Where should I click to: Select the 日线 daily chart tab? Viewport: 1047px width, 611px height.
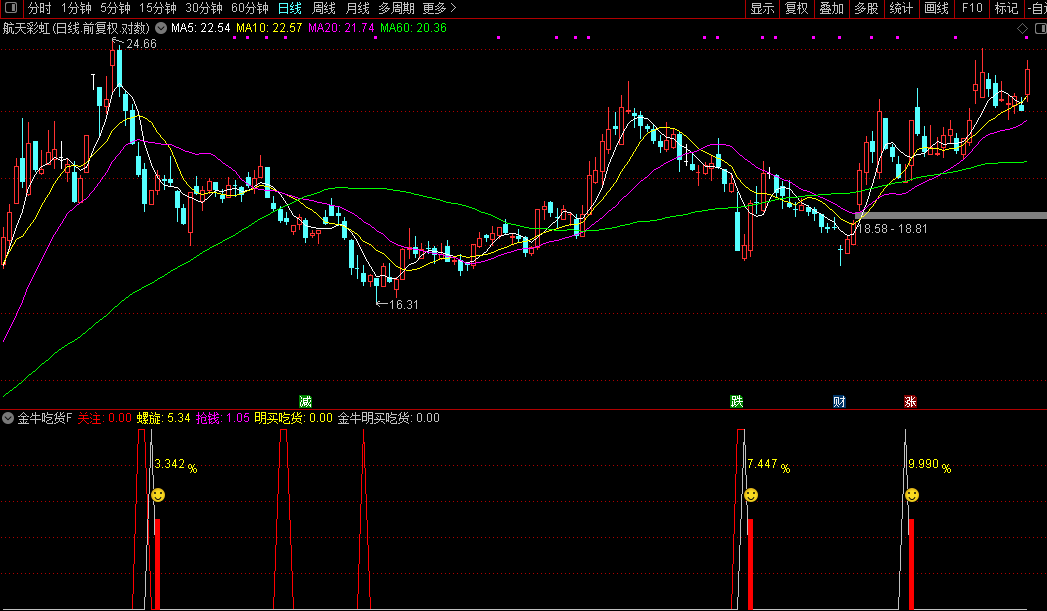click(290, 8)
